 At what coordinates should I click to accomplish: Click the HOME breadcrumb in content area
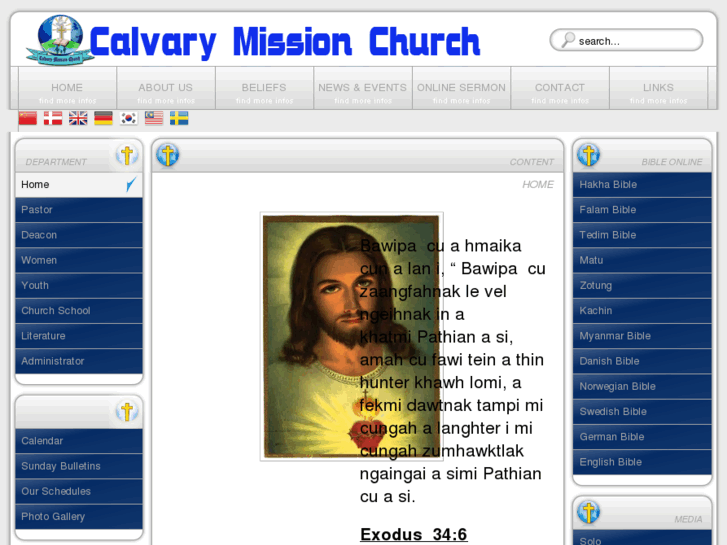pos(538,185)
